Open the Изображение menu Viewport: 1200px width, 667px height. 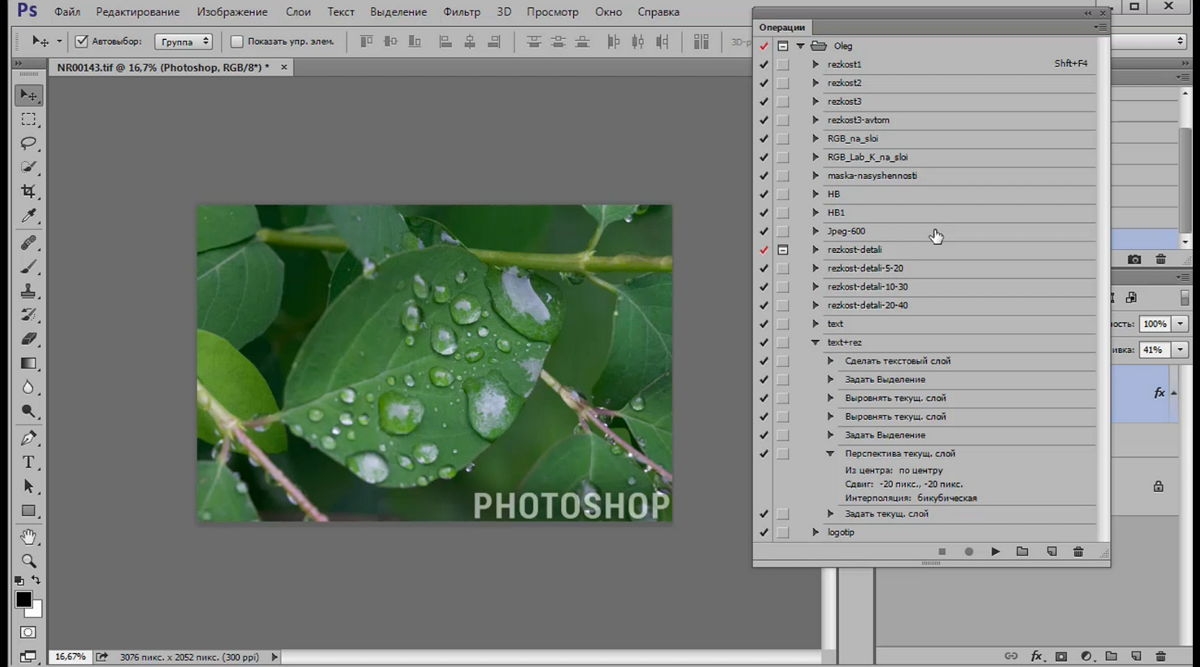click(x=232, y=12)
